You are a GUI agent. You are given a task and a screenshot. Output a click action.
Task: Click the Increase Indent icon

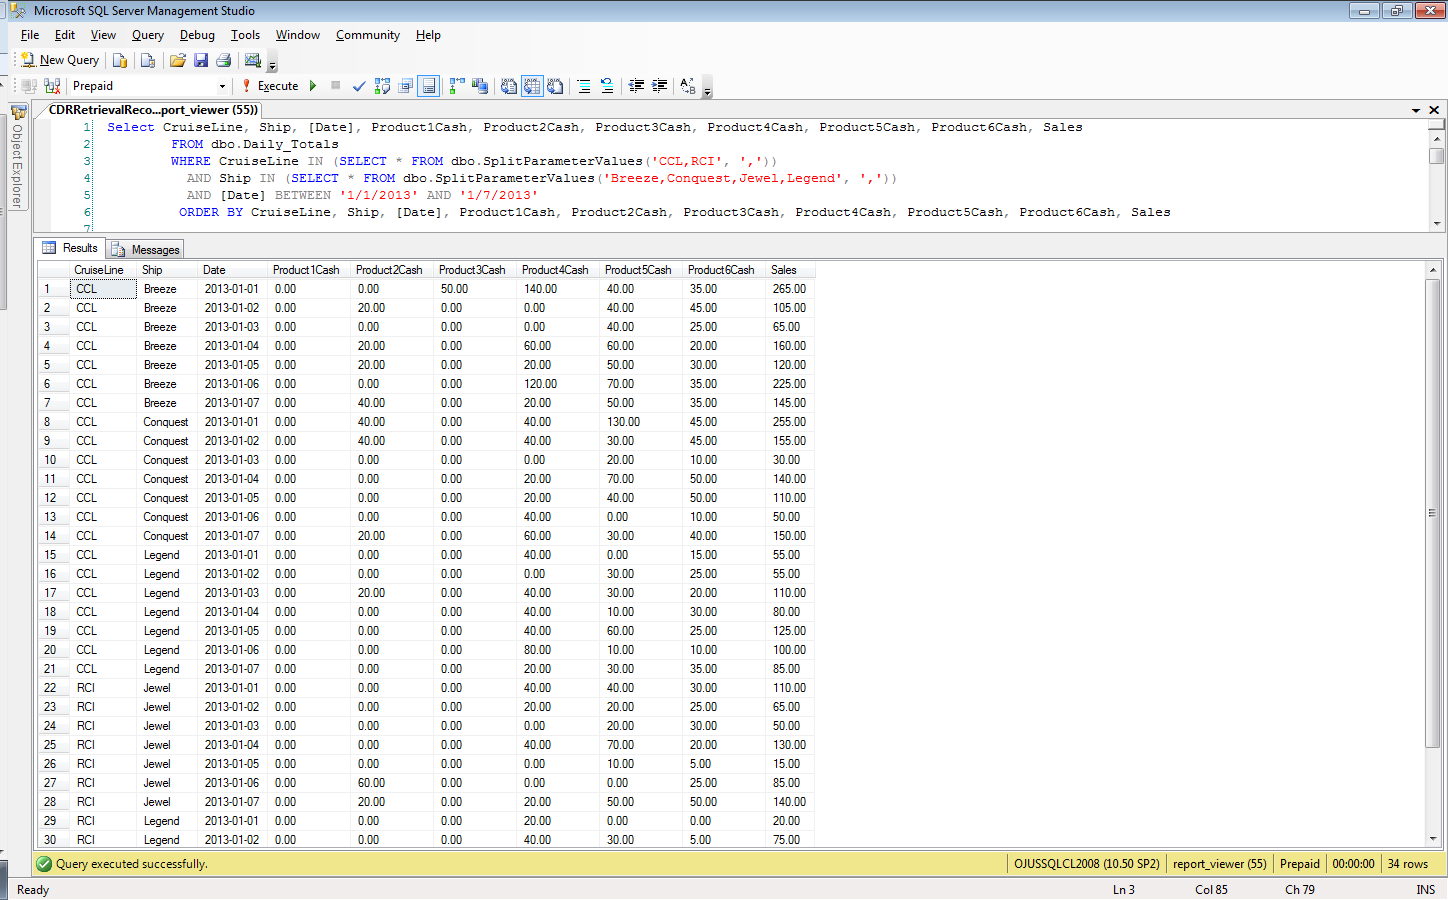660,86
